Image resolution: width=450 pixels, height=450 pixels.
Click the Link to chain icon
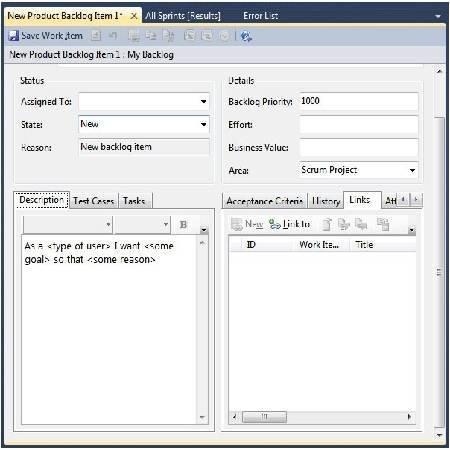pyautogui.click(x=275, y=224)
